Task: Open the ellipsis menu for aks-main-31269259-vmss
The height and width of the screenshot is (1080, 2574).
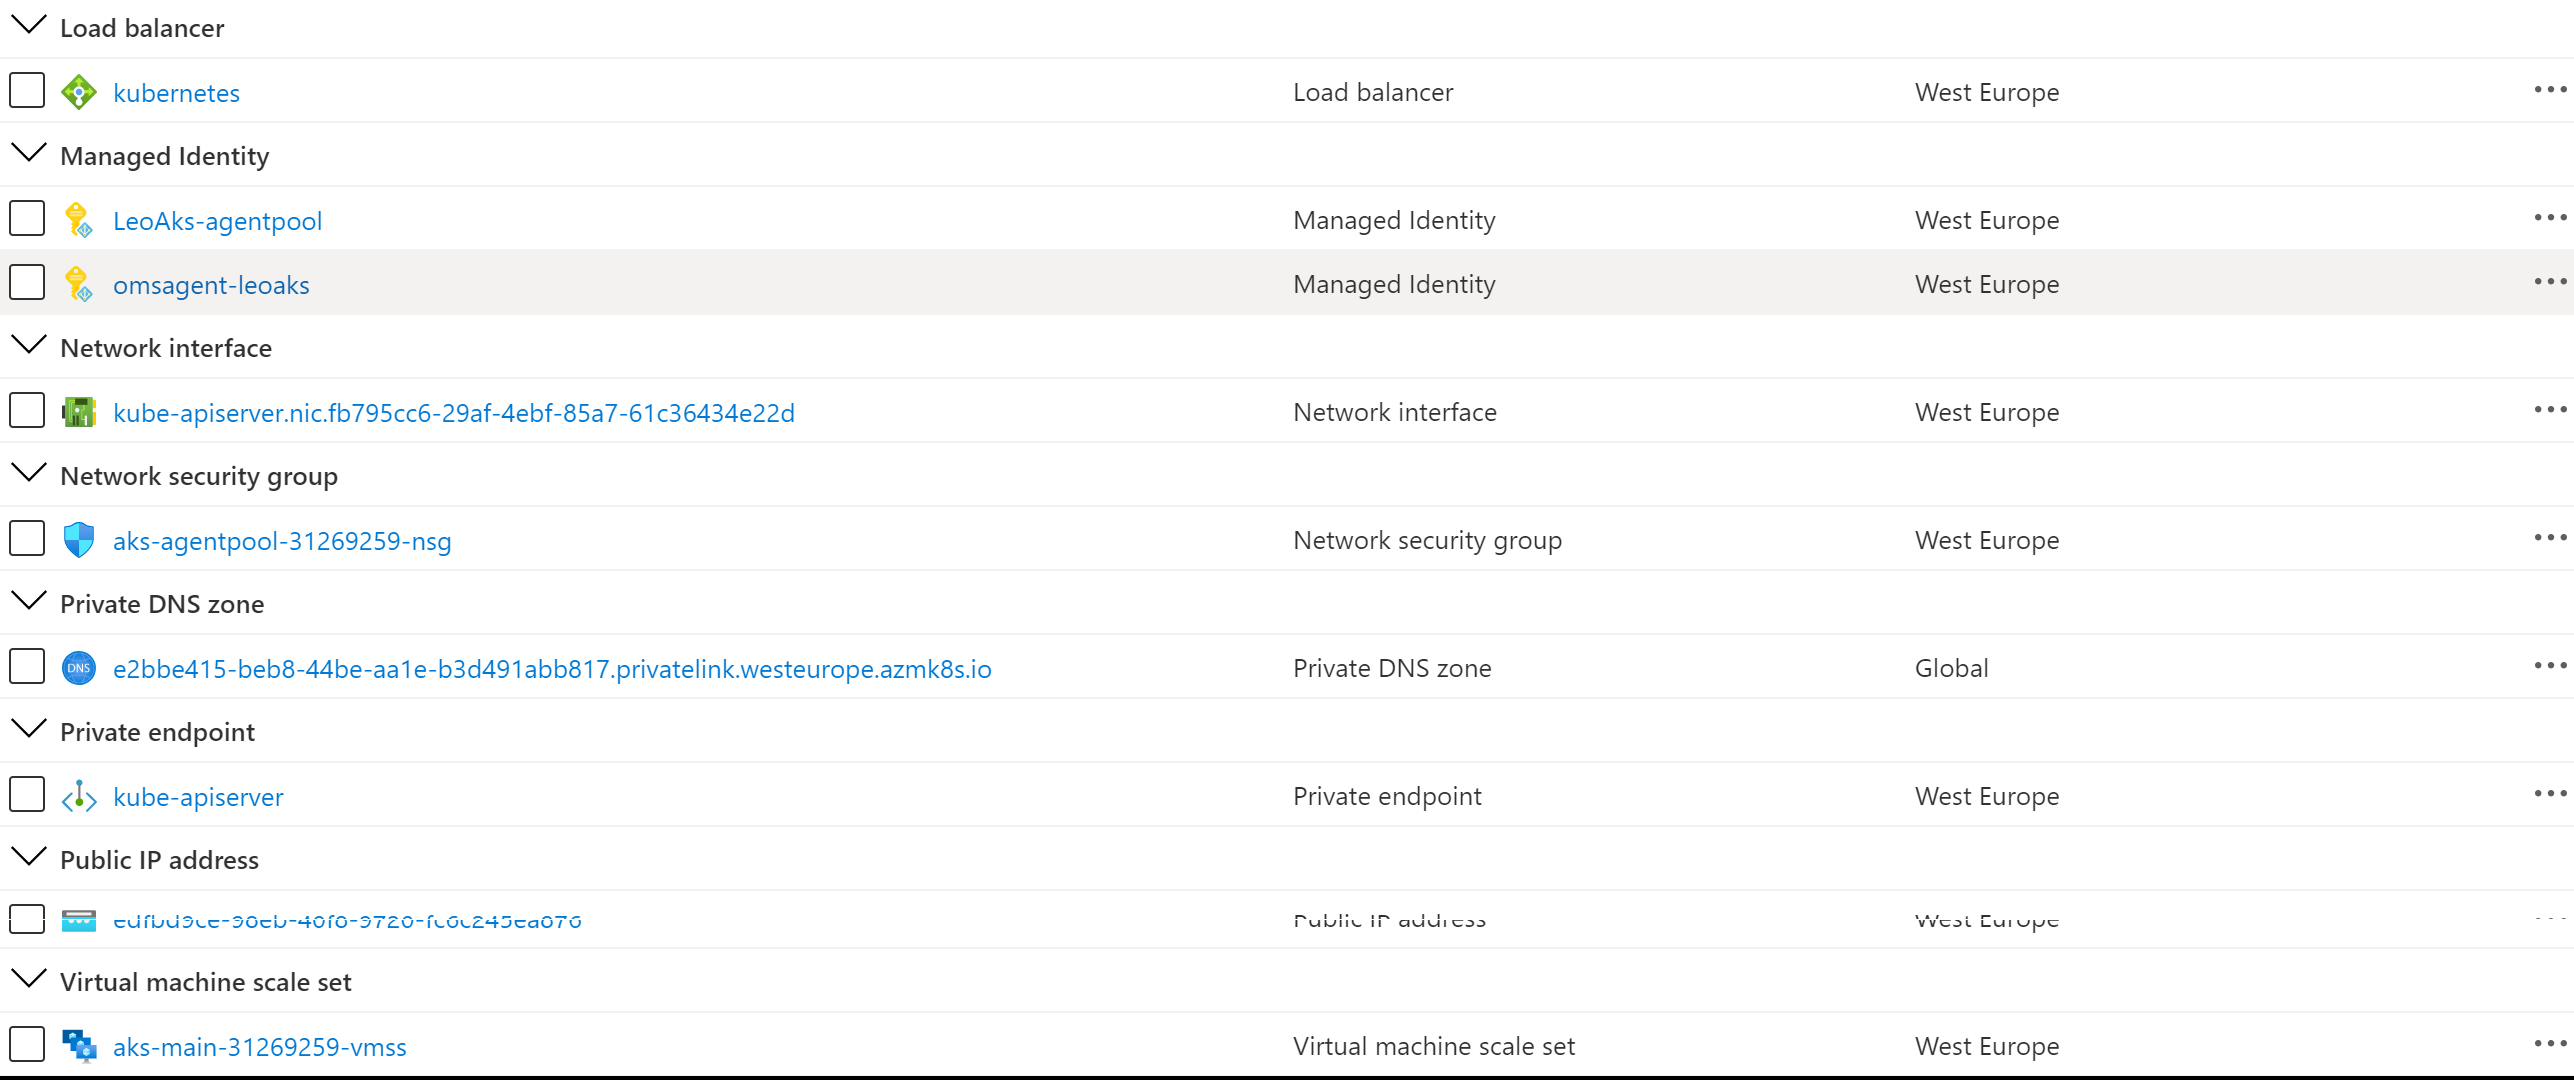Action: pyautogui.click(x=2549, y=1044)
